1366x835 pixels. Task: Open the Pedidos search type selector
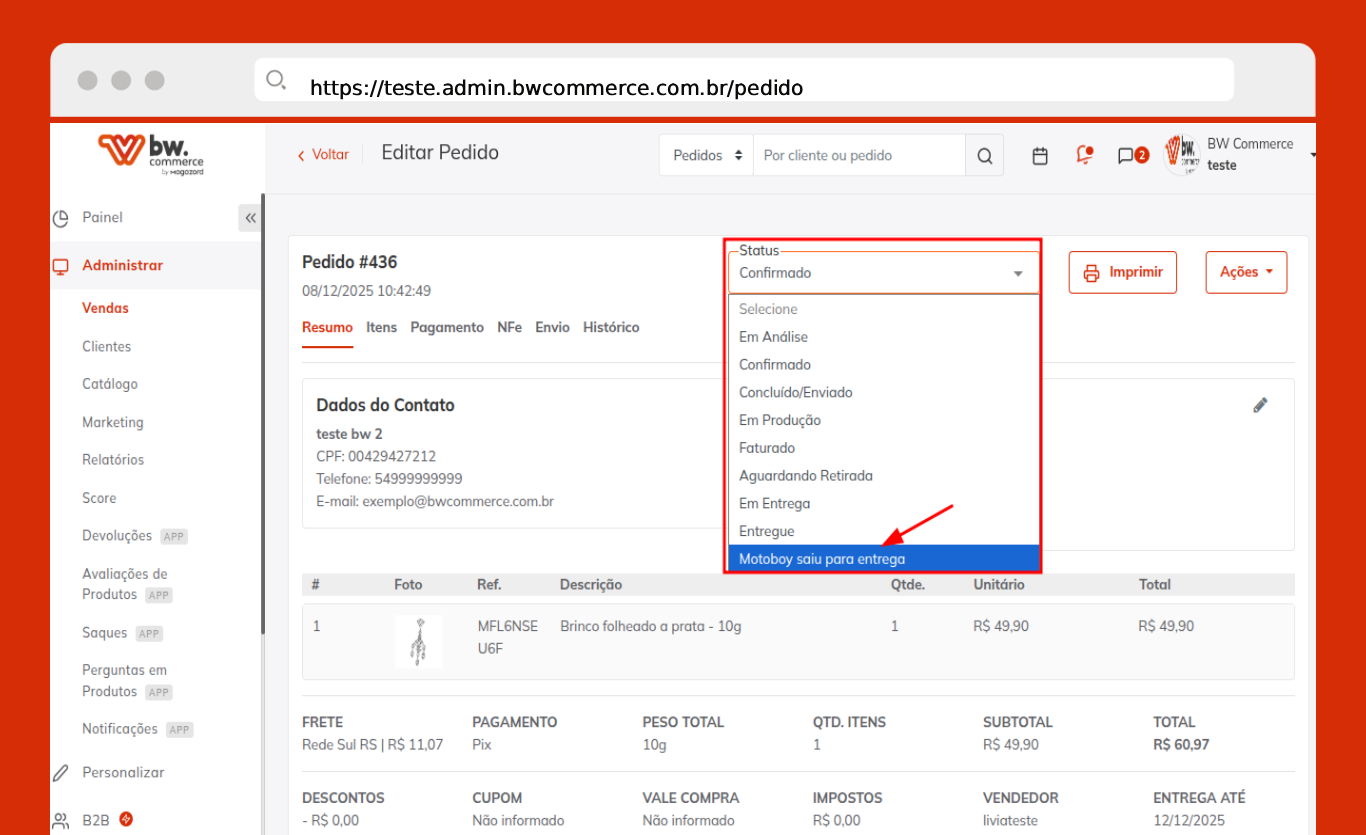[707, 156]
